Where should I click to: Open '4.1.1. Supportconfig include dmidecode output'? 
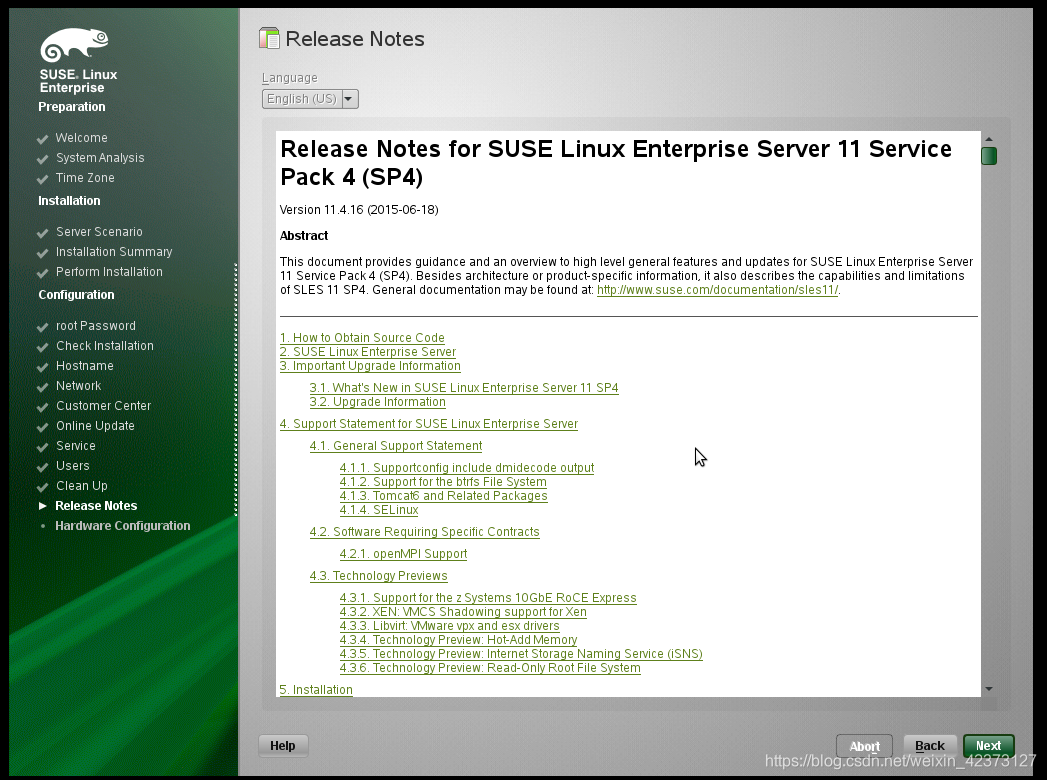467,468
